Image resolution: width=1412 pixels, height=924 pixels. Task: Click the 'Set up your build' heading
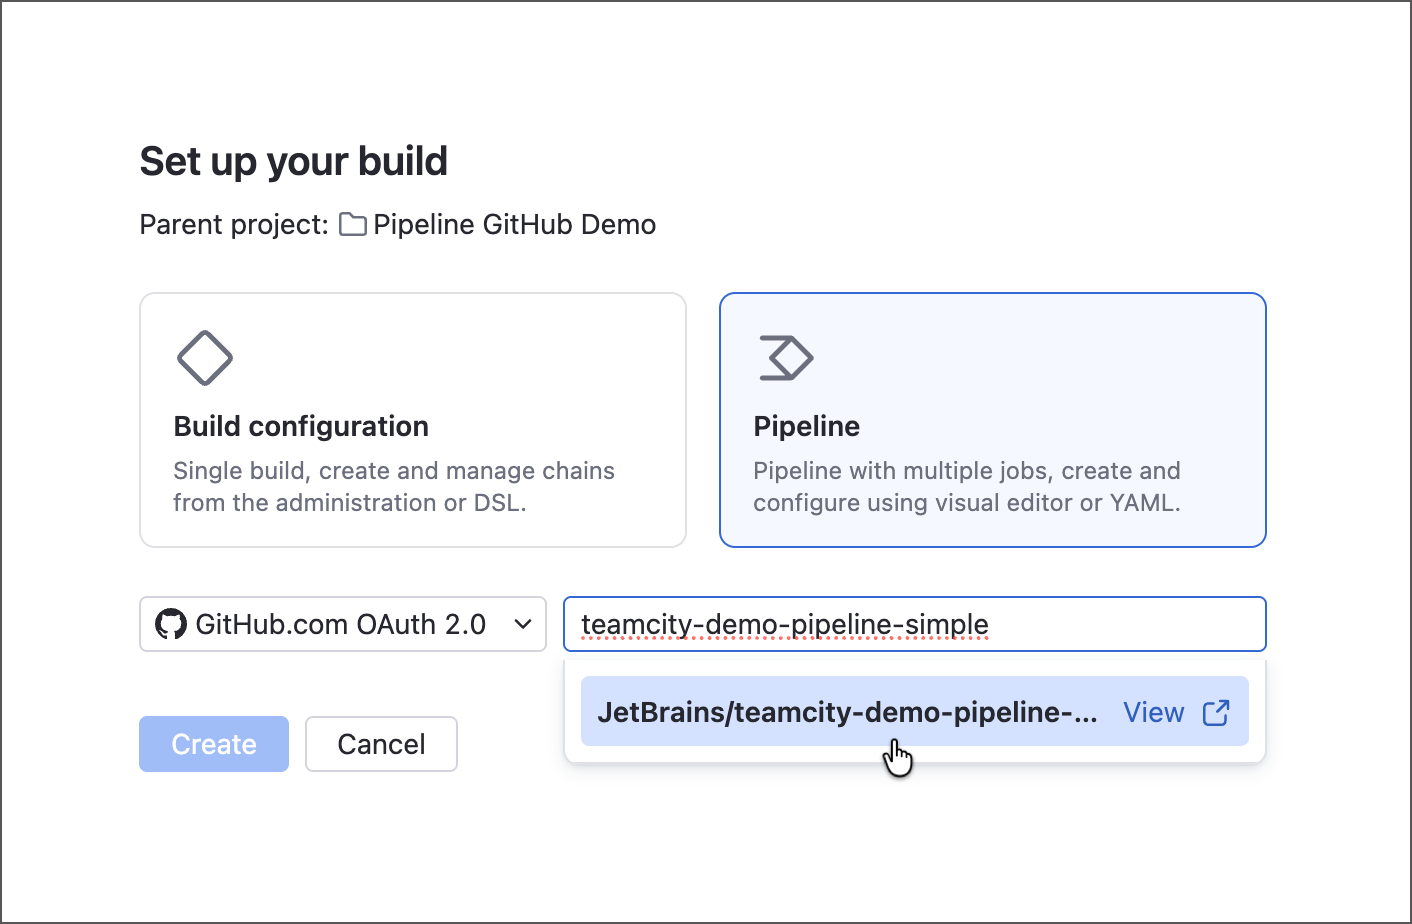294,161
